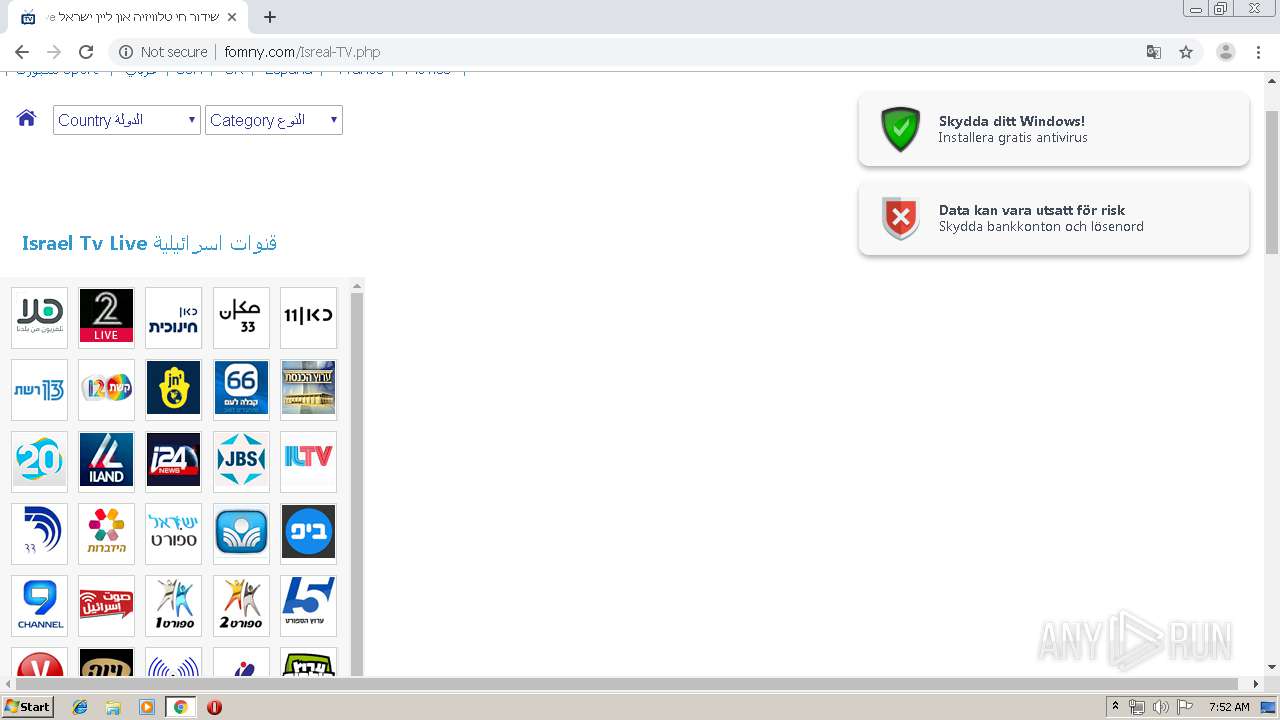Click the red X shield icon in ad
Image resolution: width=1280 pixels, height=720 pixels.
[x=900, y=218]
